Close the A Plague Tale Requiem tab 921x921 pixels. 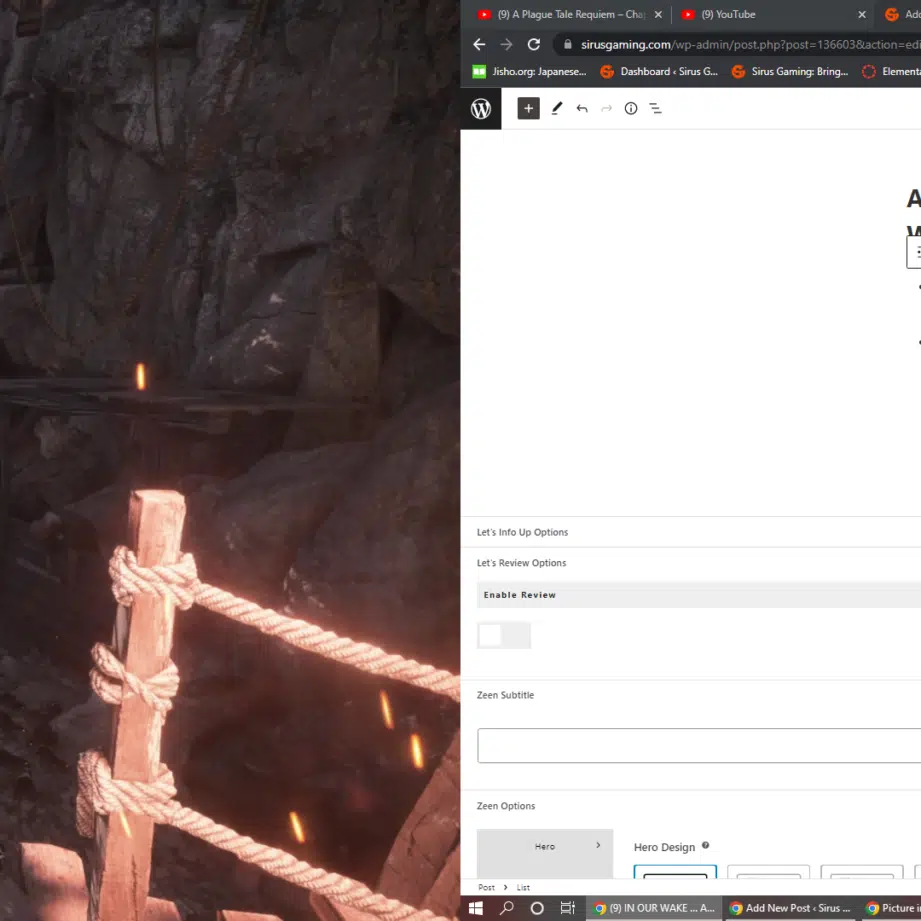pos(658,15)
